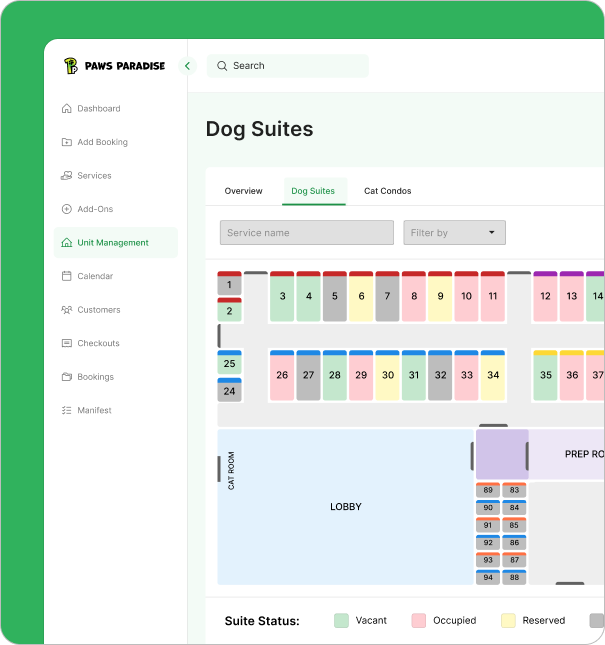This screenshot has width=605, height=645.
Task: Click the Add Booking folder icon
Action: pyautogui.click(x=67, y=142)
